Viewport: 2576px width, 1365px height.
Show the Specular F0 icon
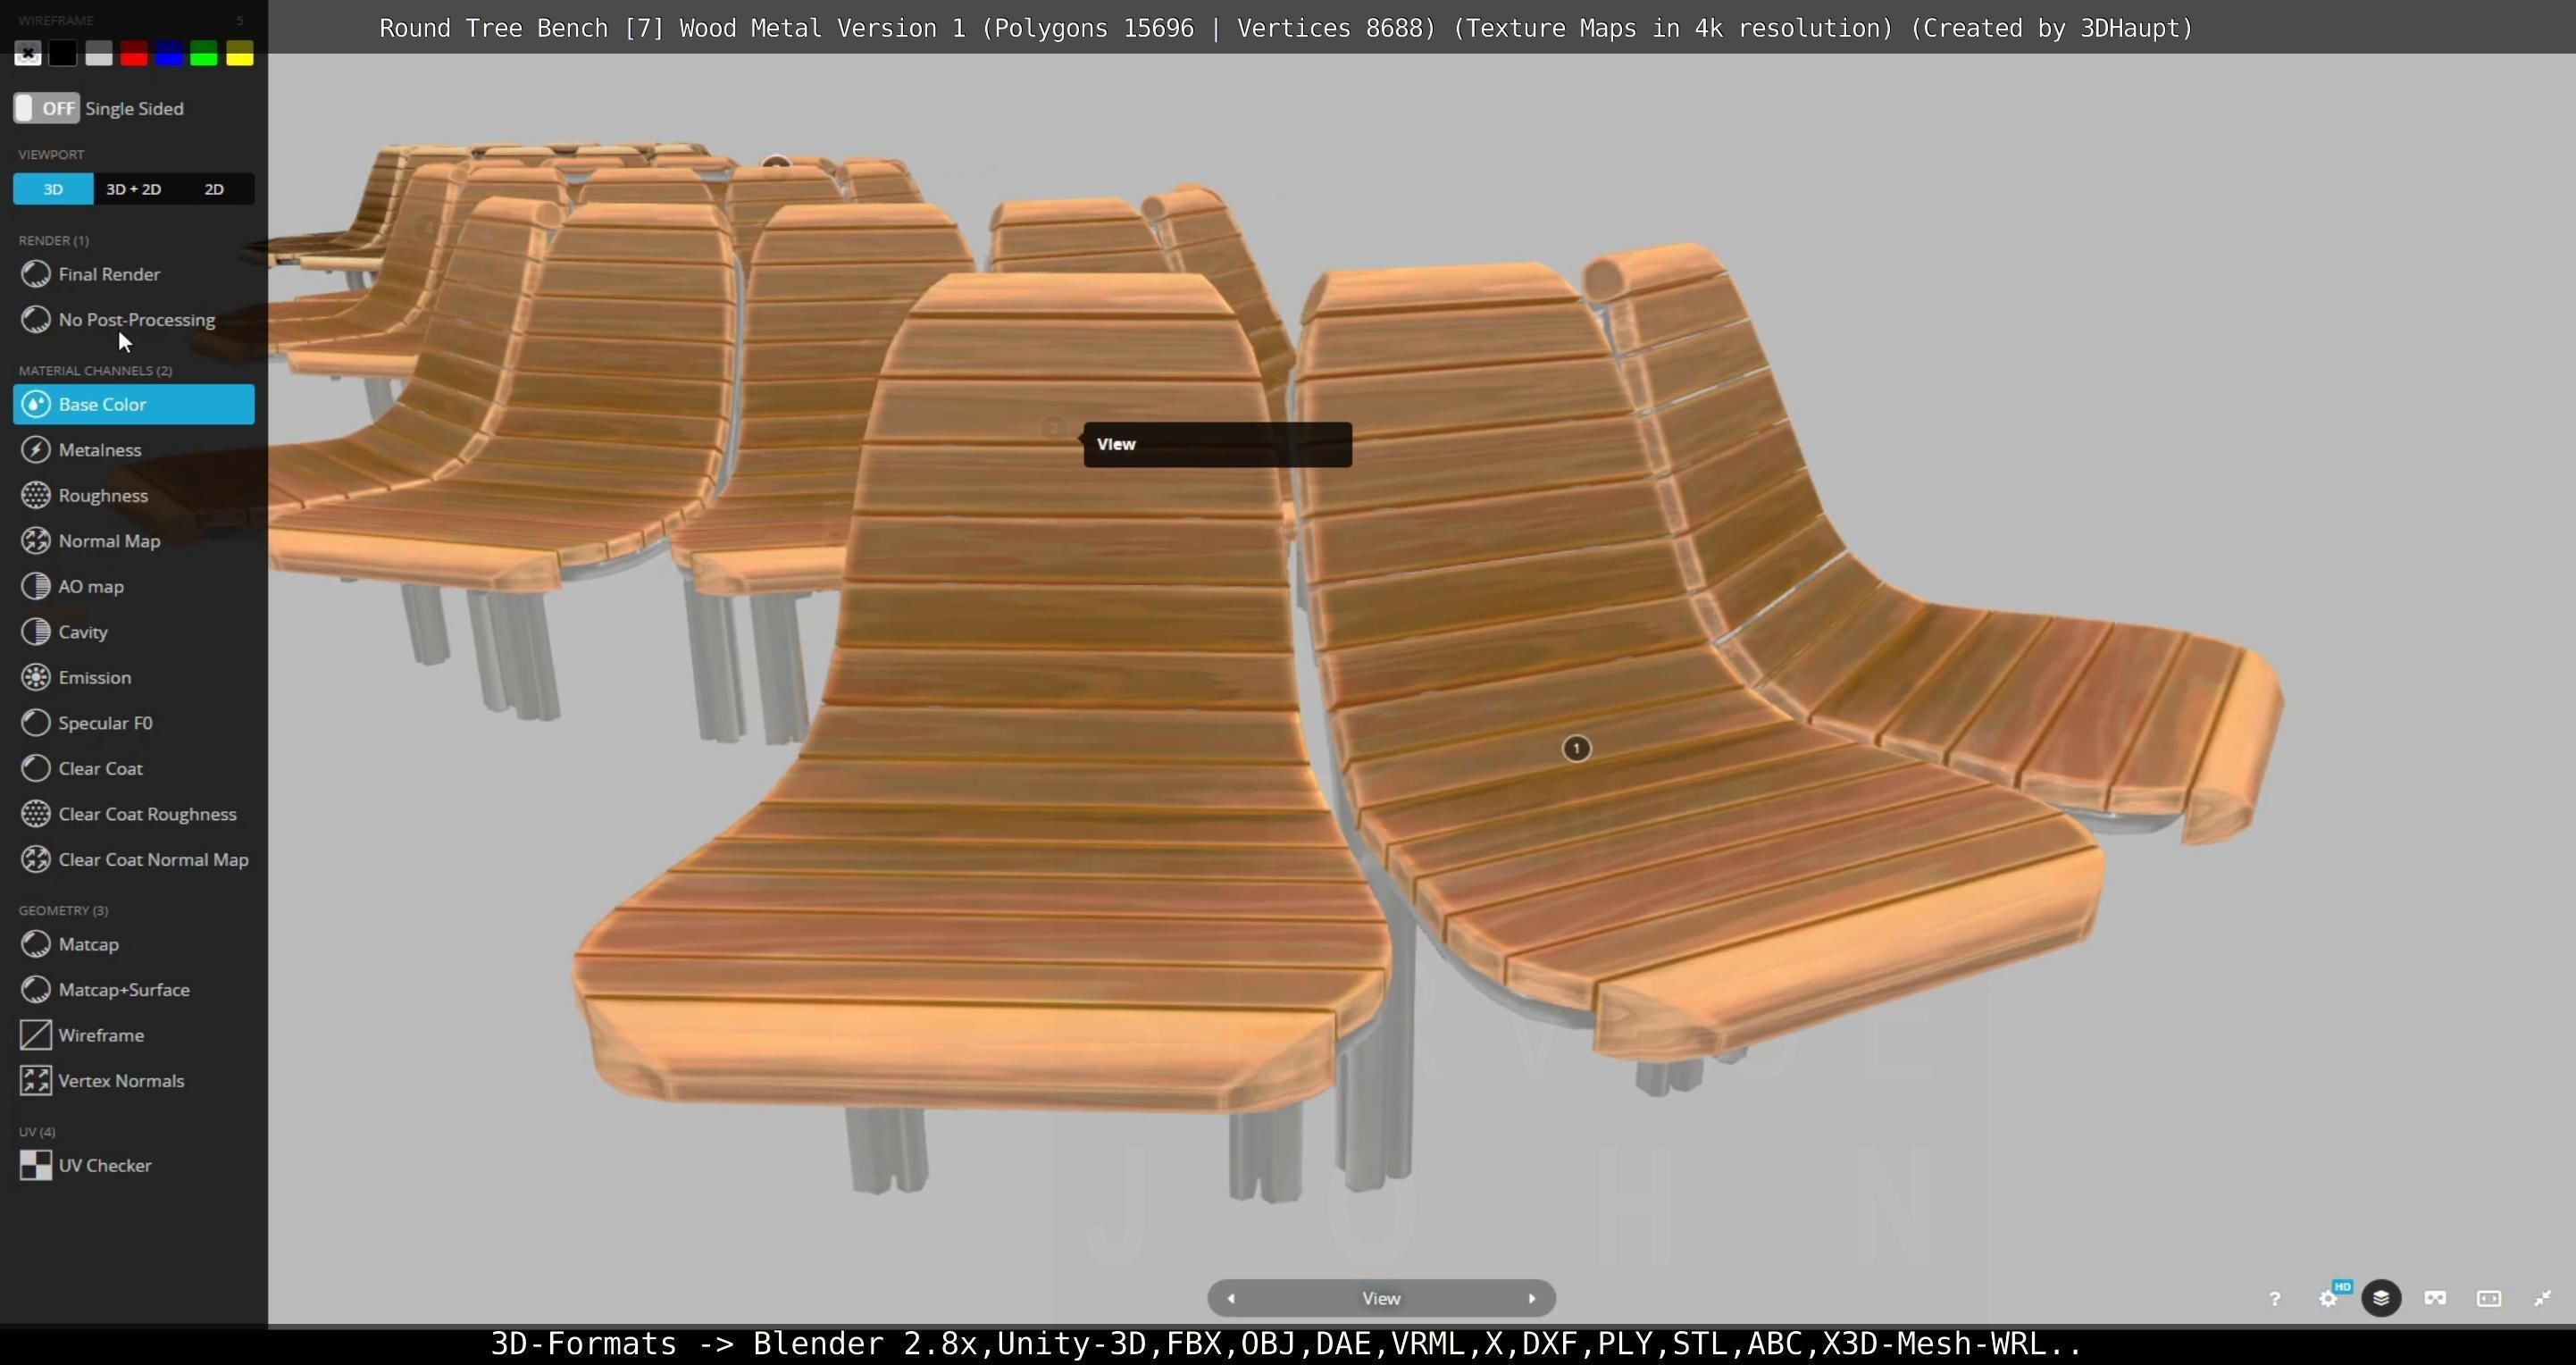(36, 723)
